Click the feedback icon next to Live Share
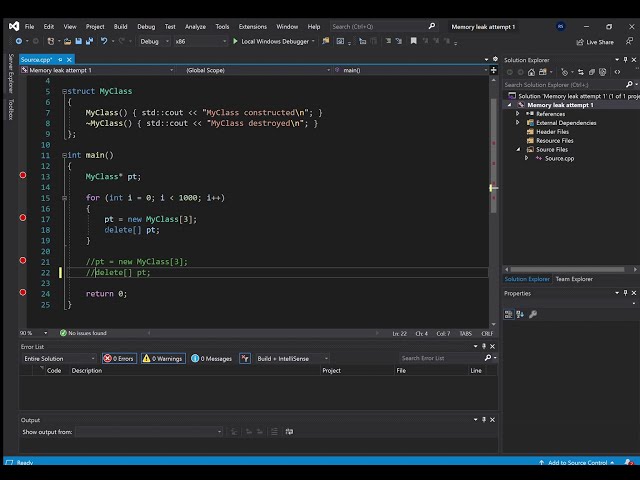640x480 pixels. (x=629, y=42)
